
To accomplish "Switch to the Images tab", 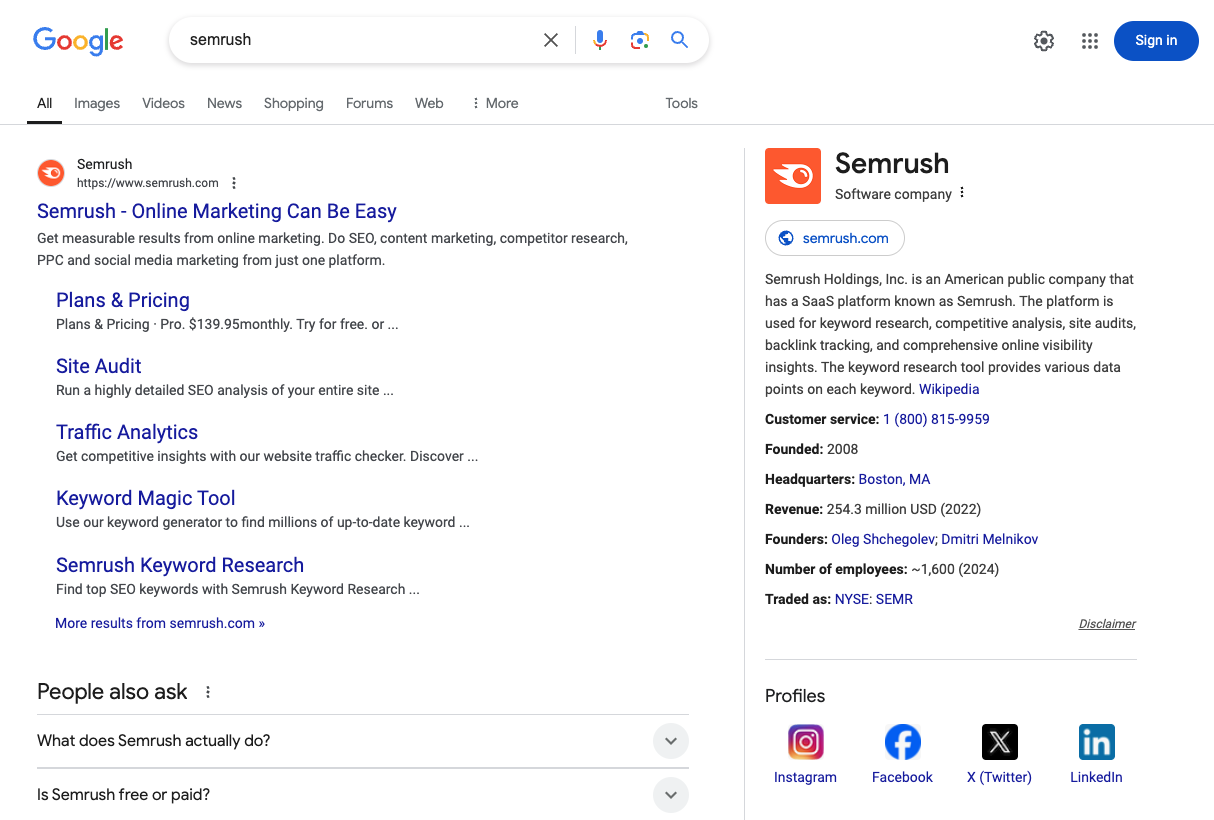I will pos(96,103).
